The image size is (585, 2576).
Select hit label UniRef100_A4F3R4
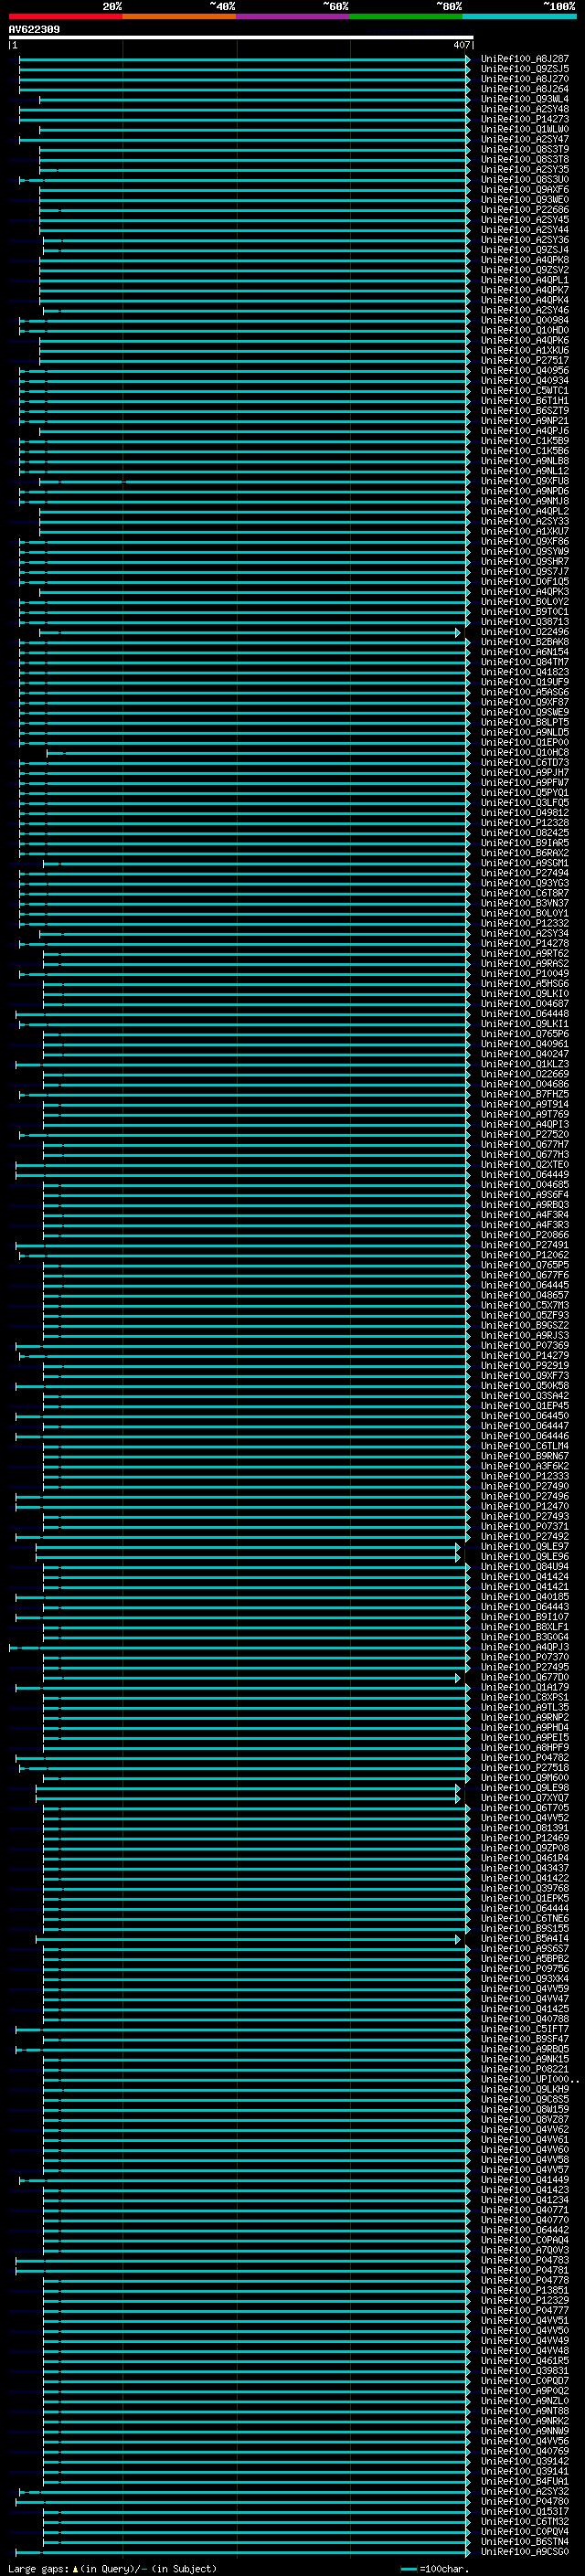point(525,1215)
